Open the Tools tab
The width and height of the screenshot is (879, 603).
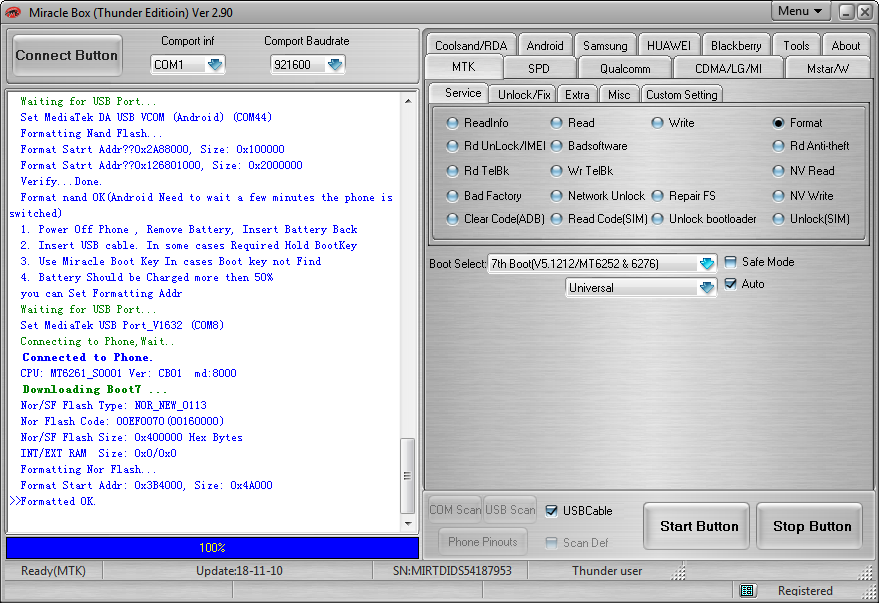click(796, 45)
